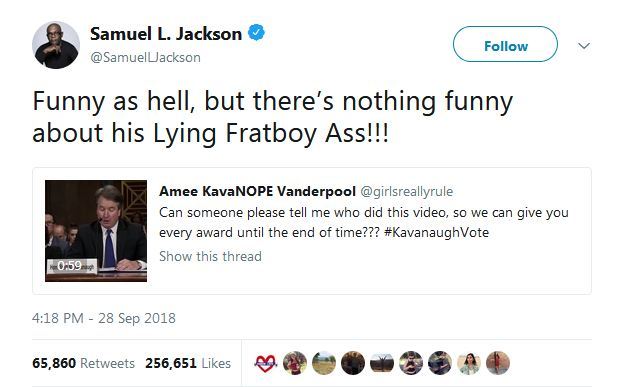Expand the tweet options chevron
The width and height of the screenshot is (617, 387).
[x=584, y=46]
